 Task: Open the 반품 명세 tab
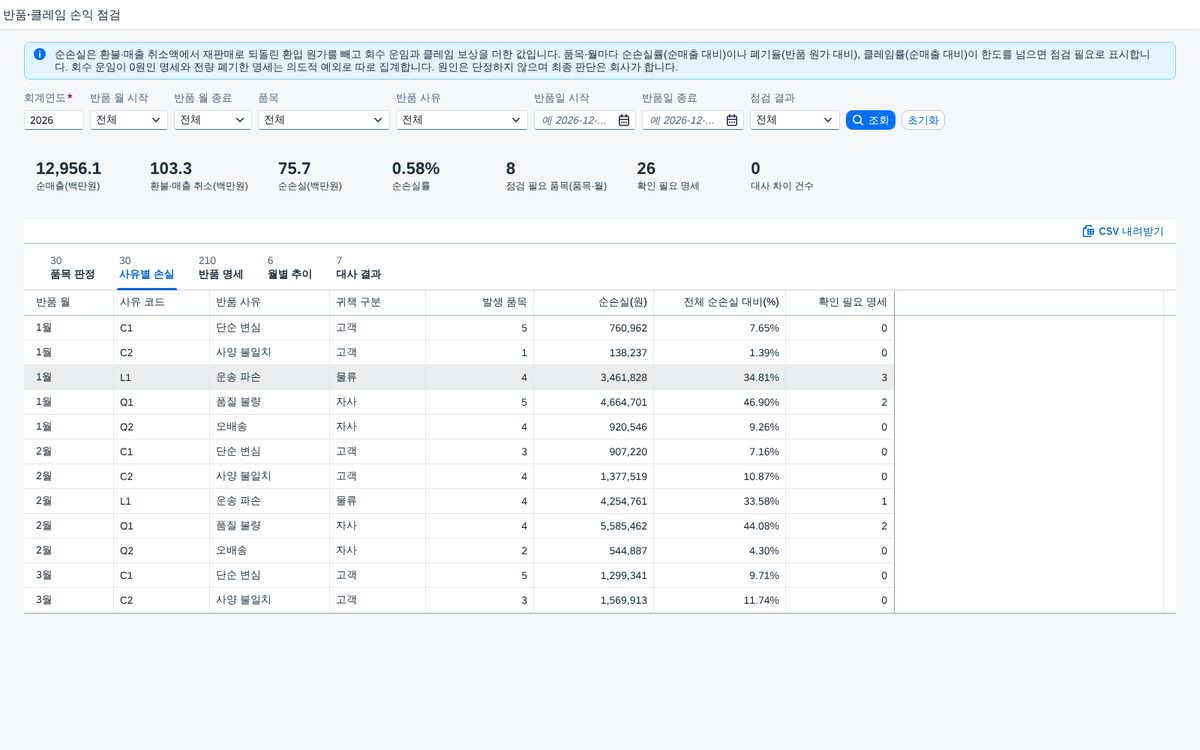coord(220,268)
